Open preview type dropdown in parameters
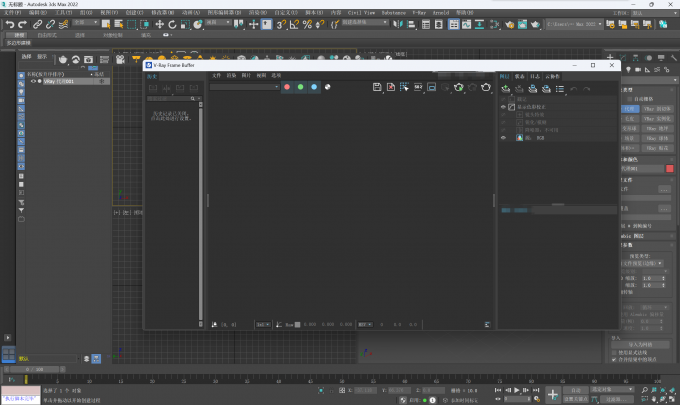 click(643, 263)
